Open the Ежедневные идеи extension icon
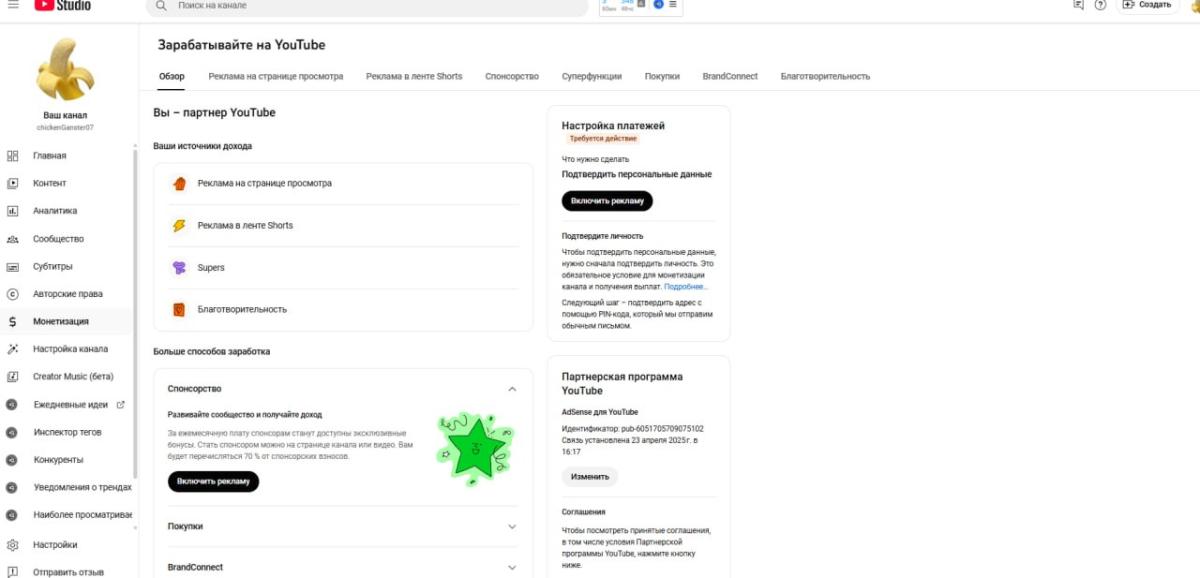The image size is (1200, 578). click(13, 405)
